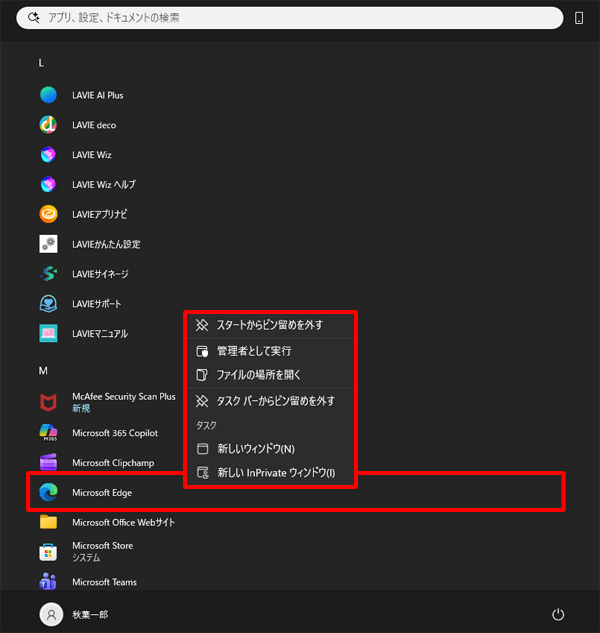Viewport: 600px width, 633px height.
Task: Open the Microsoft Teams icon
Action: [x=48, y=582]
